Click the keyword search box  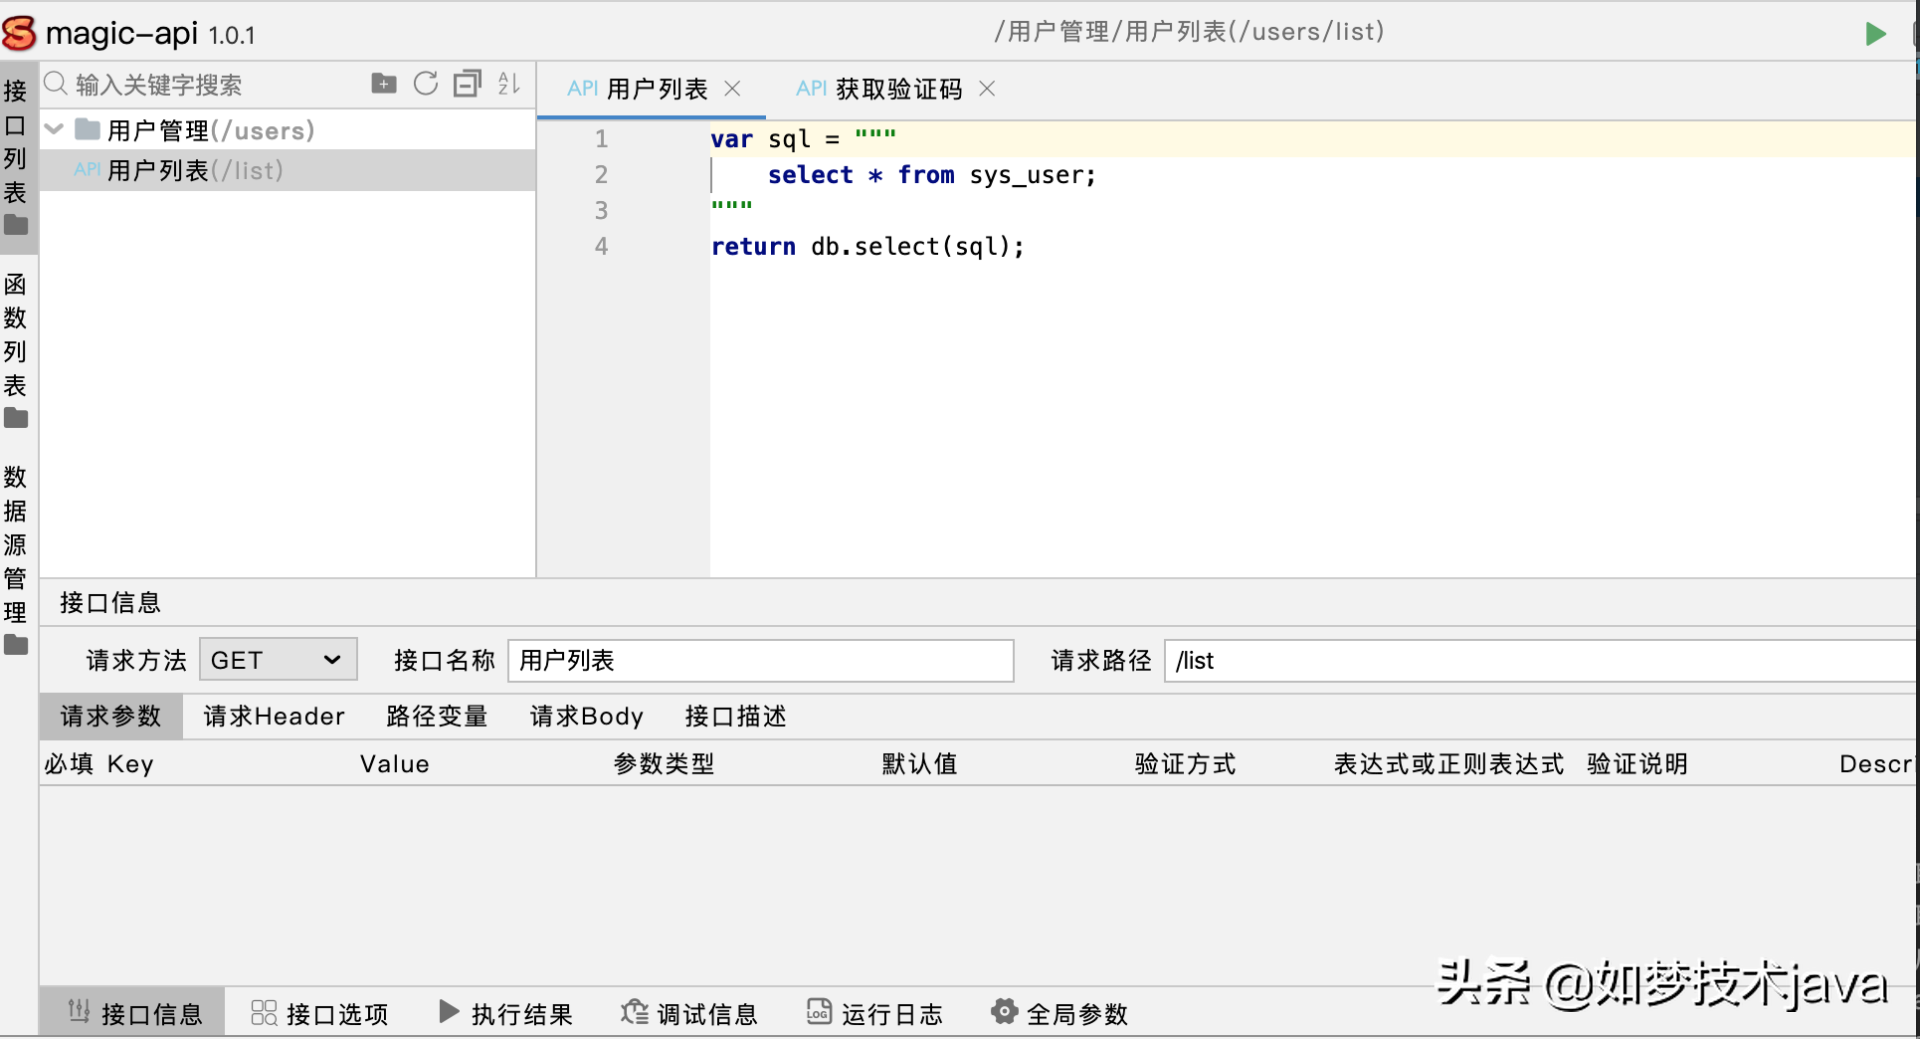(x=200, y=85)
